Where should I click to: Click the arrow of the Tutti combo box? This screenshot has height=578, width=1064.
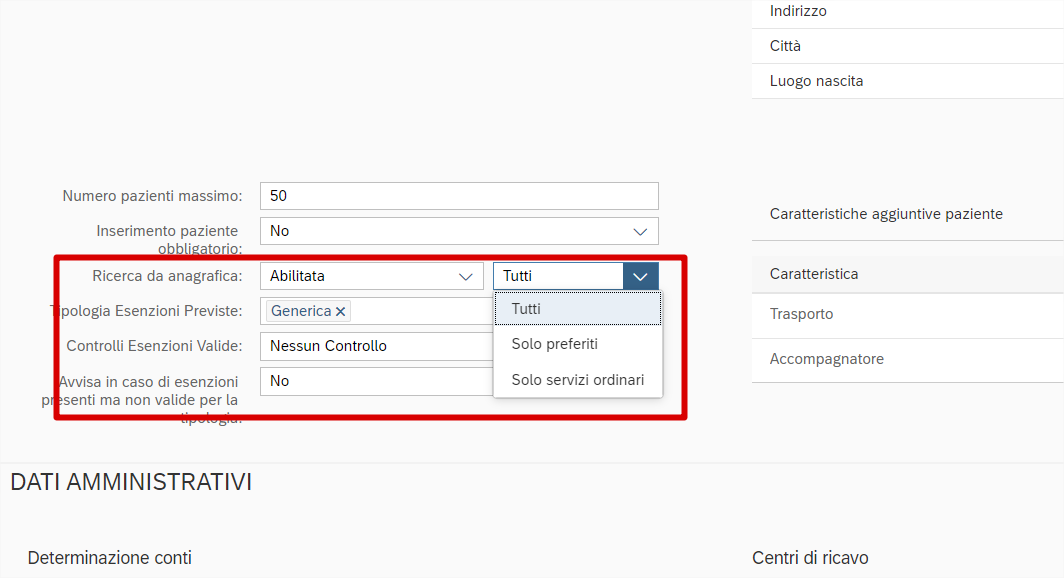(641, 276)
